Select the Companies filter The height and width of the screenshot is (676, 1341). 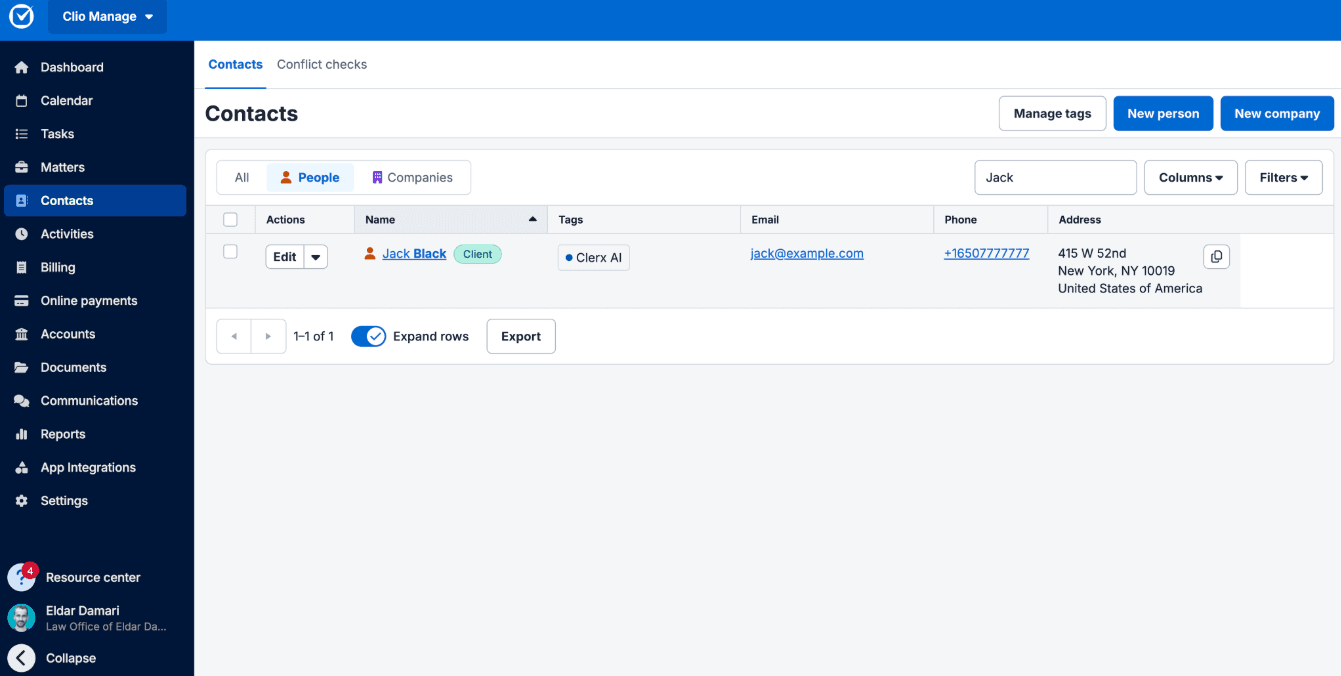click(411, 177)
